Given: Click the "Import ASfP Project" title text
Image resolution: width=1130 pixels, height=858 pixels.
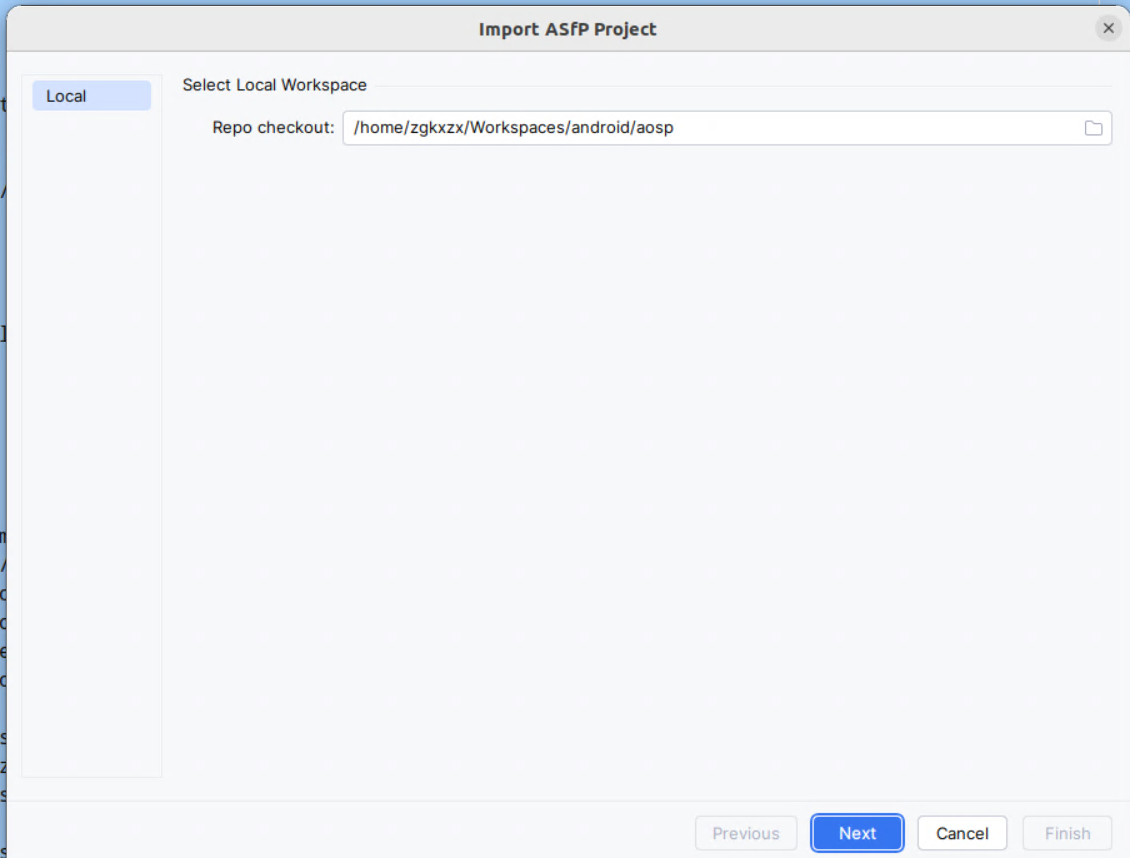Looking at the screenshot, I should [567, 30].
